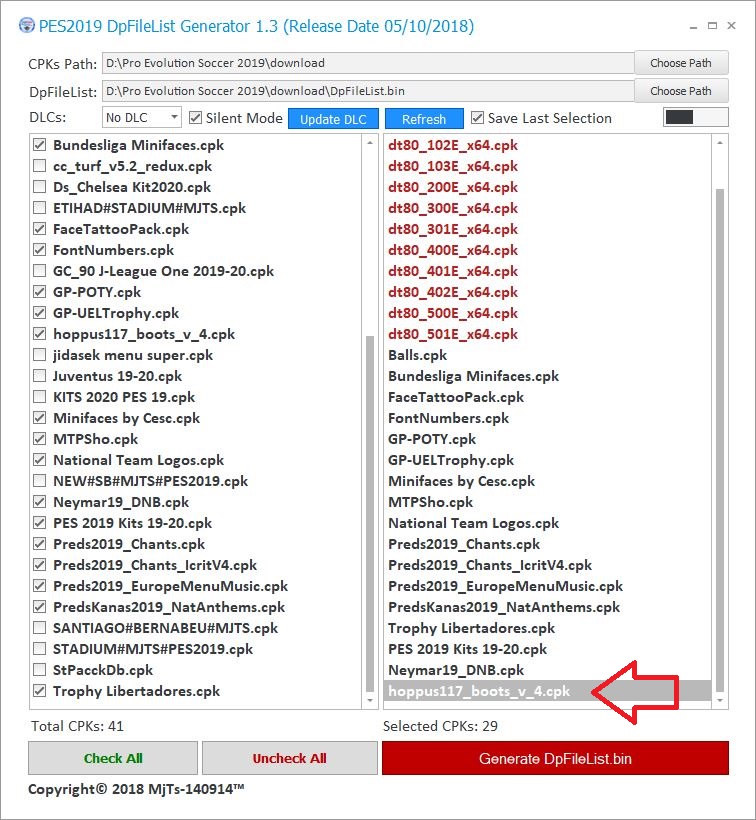756x820 pixels.
Task: Uncheck FaceTattooPack.cpk in left list
Action: click(x=39, y=229)
